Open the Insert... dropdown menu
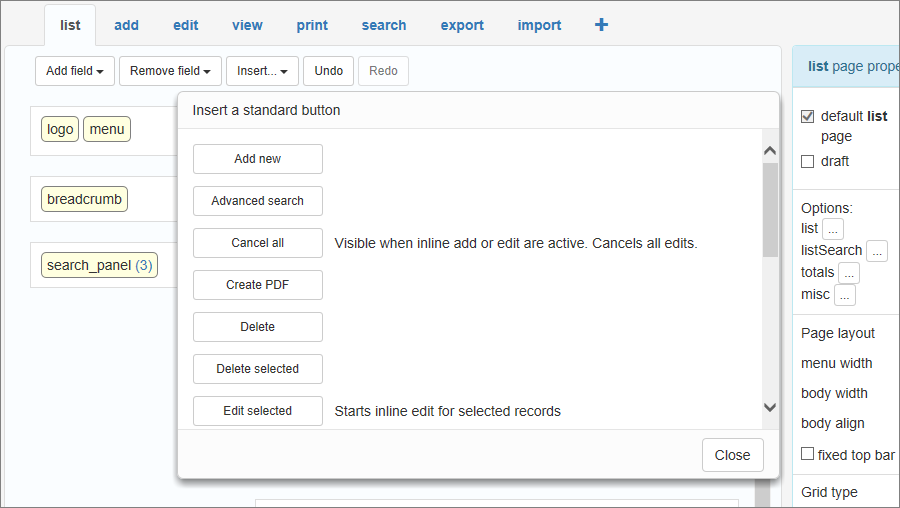The height and width of the screenshot is (508, 900). tap(262, 71)
